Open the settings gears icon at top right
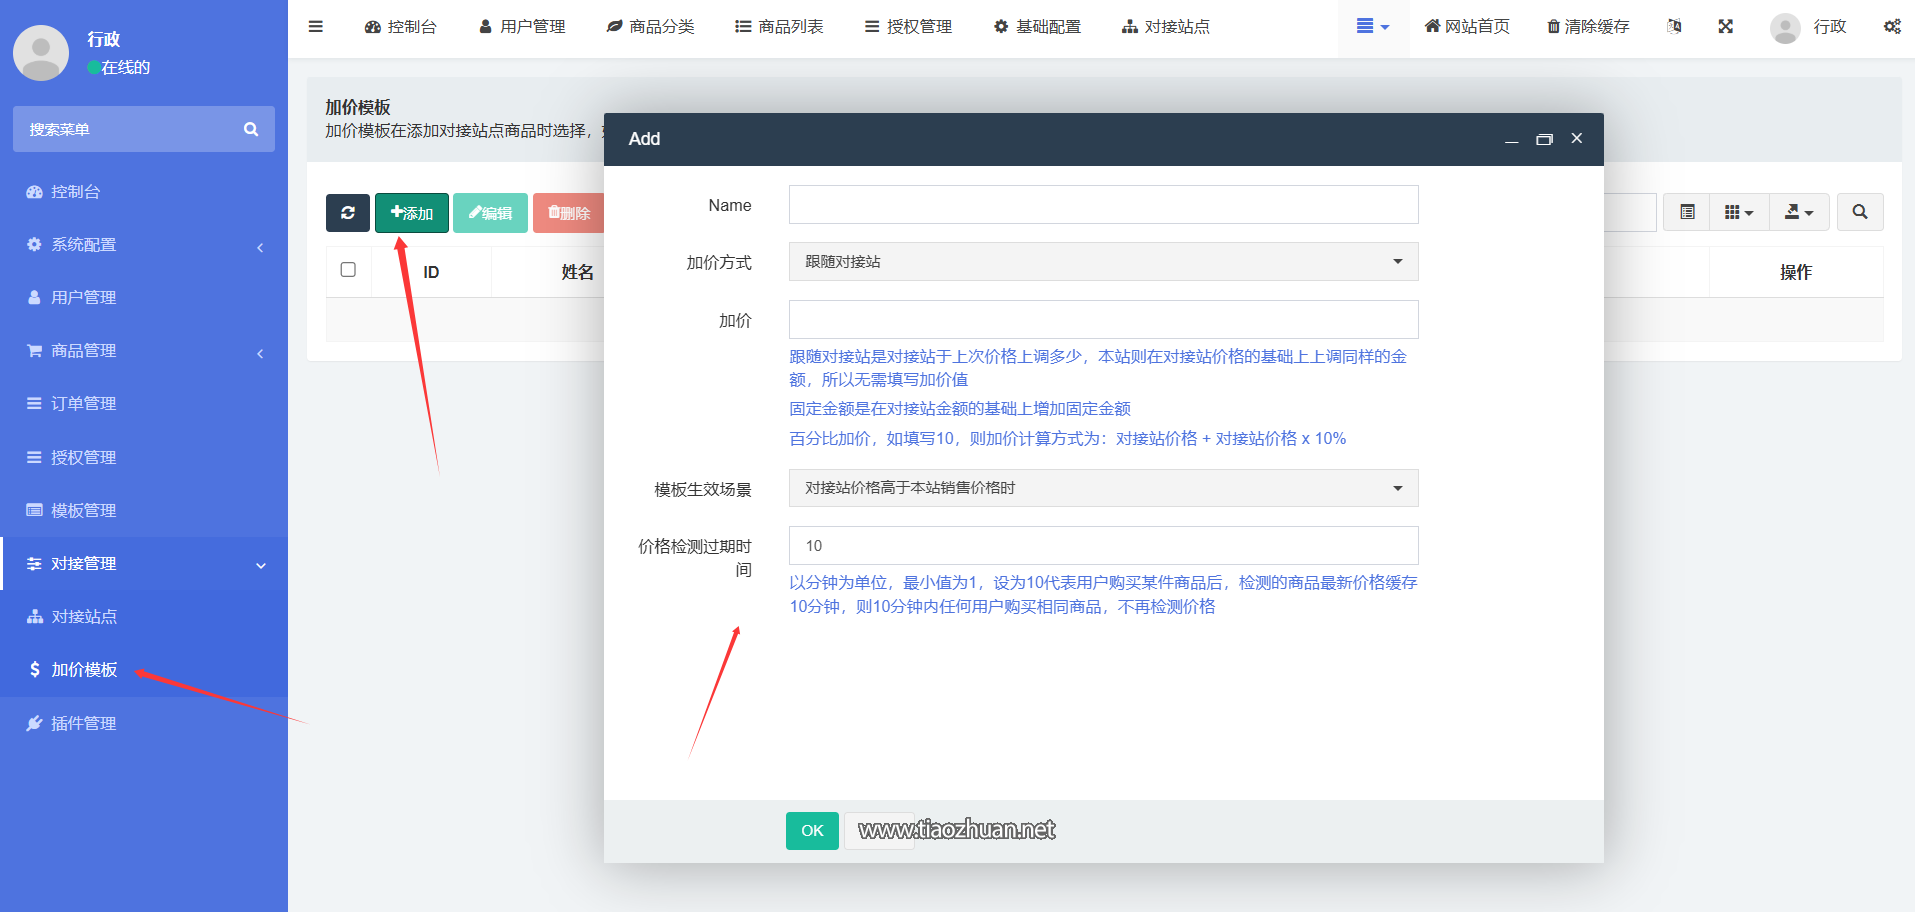Image resolution: width=1915 pixels, height=912 pixels. click(1892, 26)
